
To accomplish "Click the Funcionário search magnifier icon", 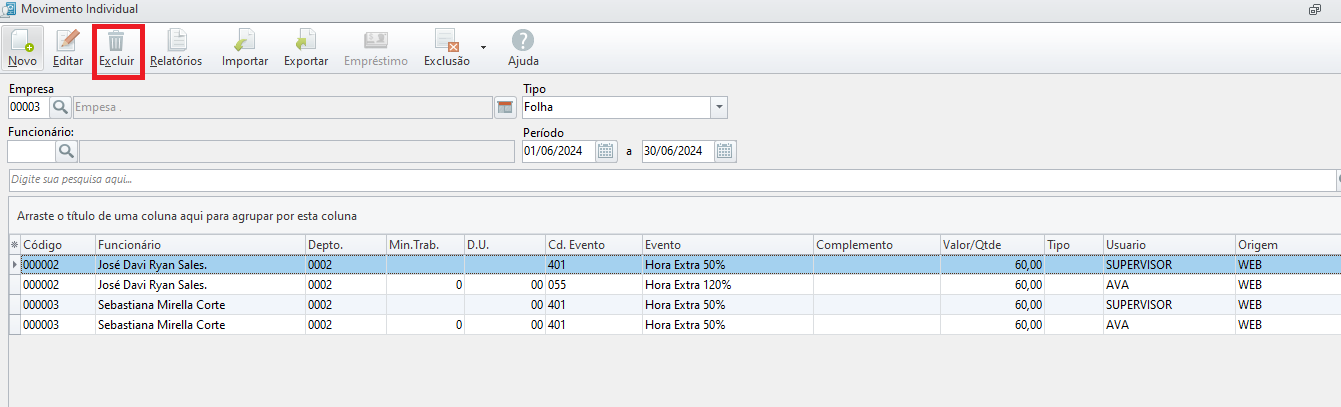I will click(67, 151).
